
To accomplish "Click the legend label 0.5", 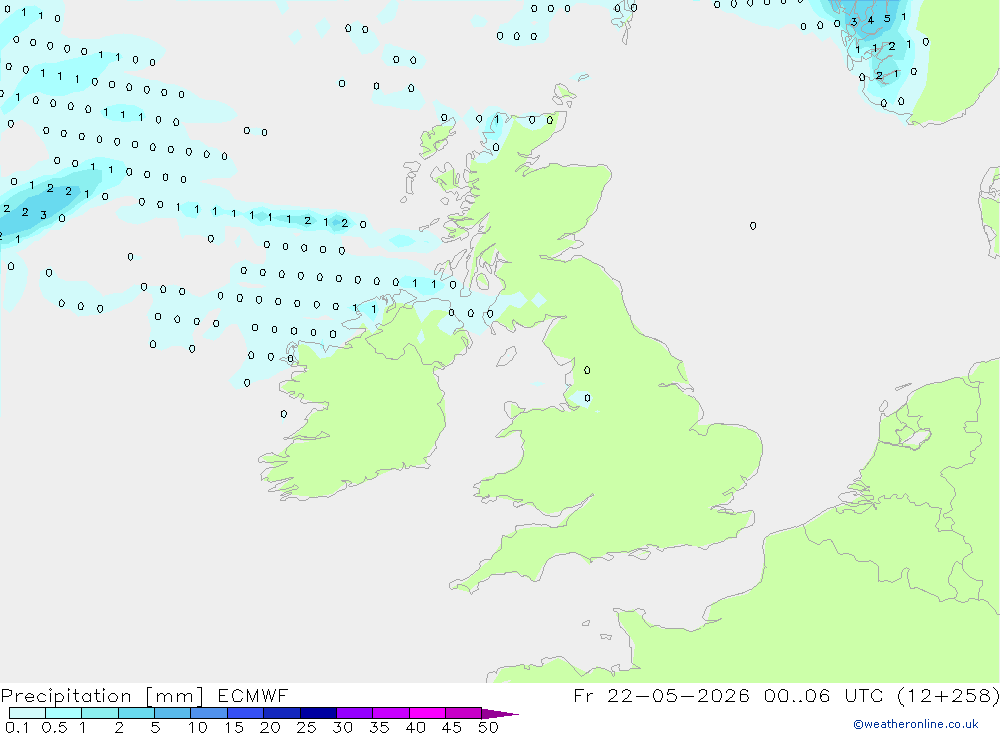I will point(54,727).
